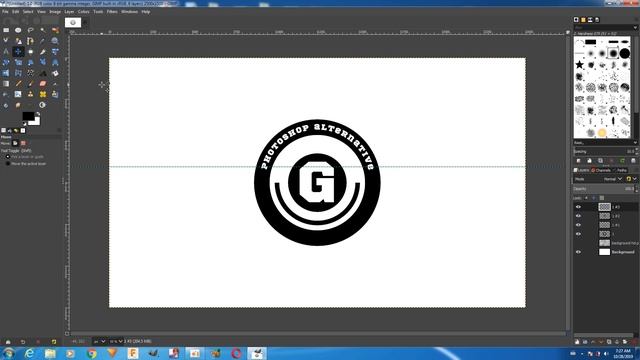Viewport: 640px width, 360px height.
Task: Select the Pencil tool
Action: [x=18, y=84]
